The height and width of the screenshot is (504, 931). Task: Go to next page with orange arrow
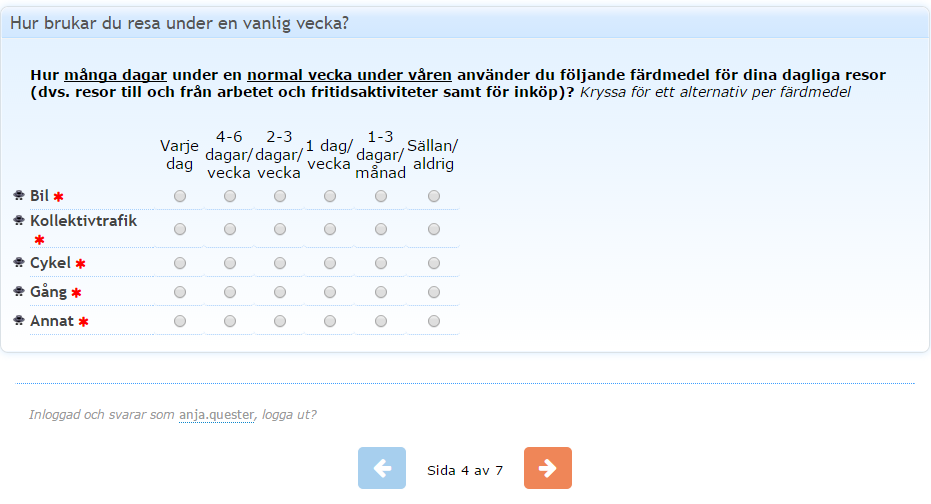[x=547, y=468]
